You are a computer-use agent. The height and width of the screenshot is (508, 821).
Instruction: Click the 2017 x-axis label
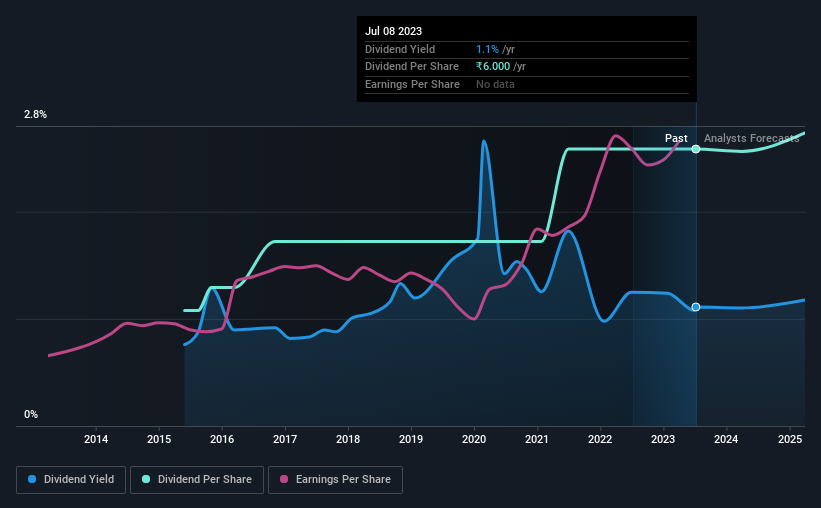point(285,439)
